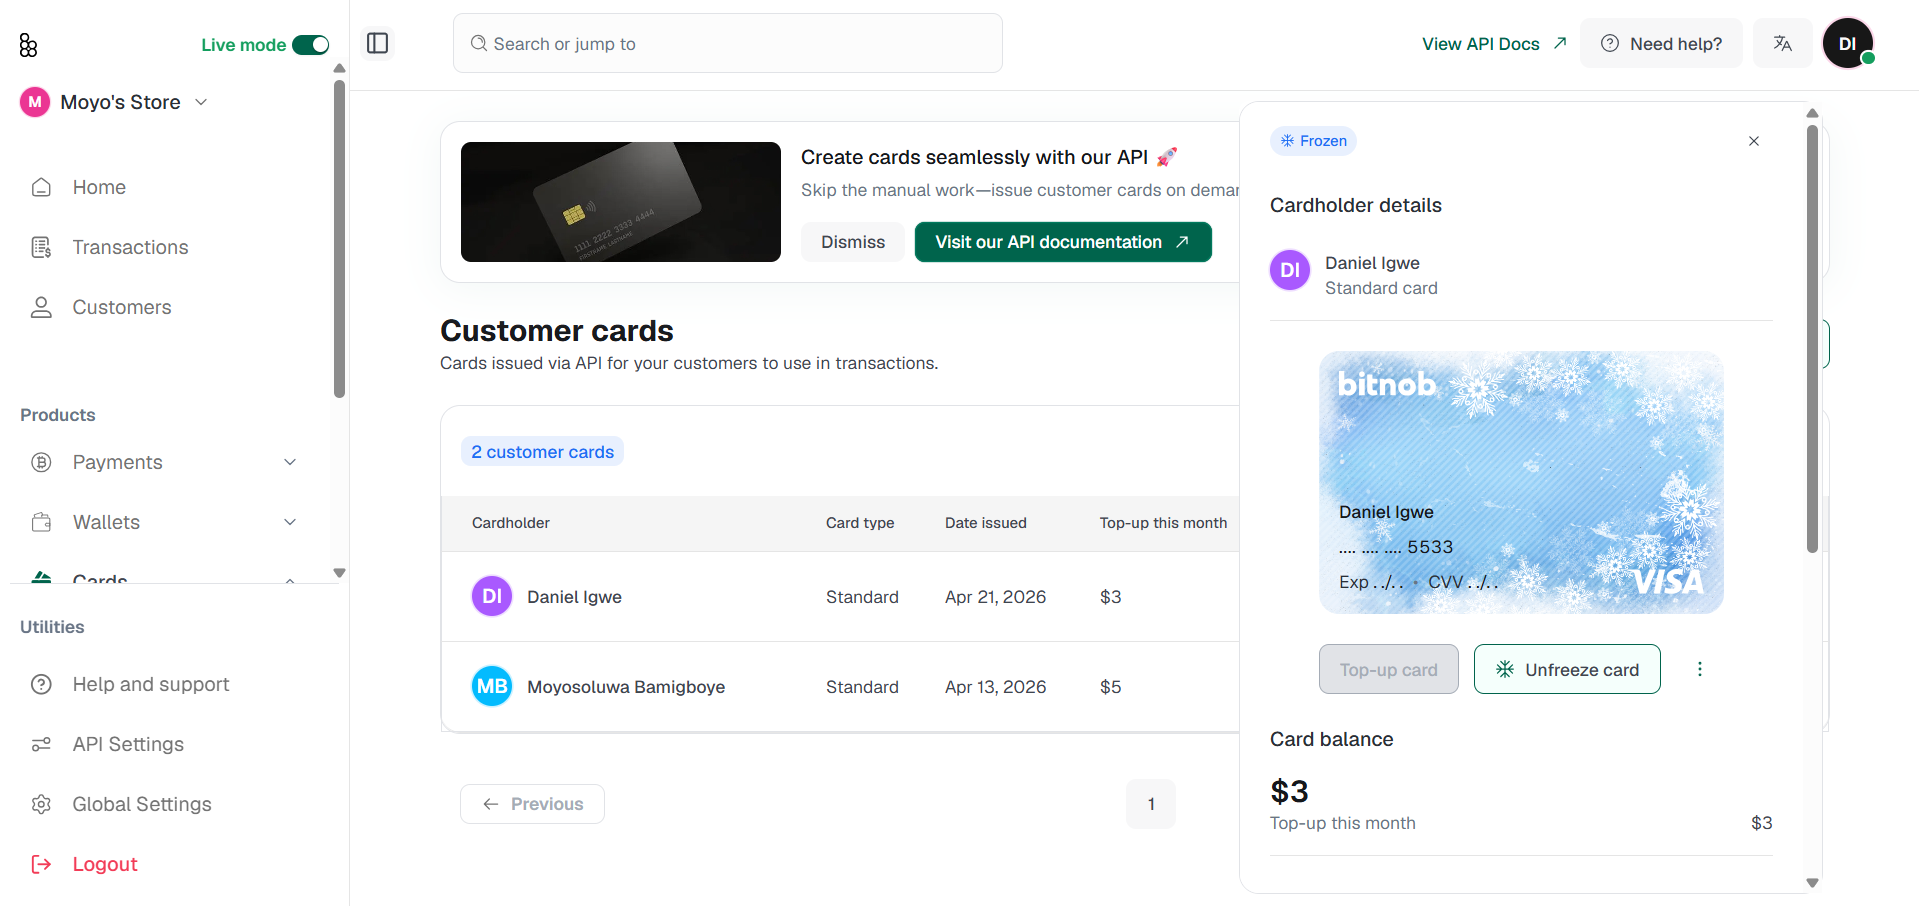Click the details panel vertical scrollbar
This screenshot has width=1919, height=906.
pos(1812,338)
